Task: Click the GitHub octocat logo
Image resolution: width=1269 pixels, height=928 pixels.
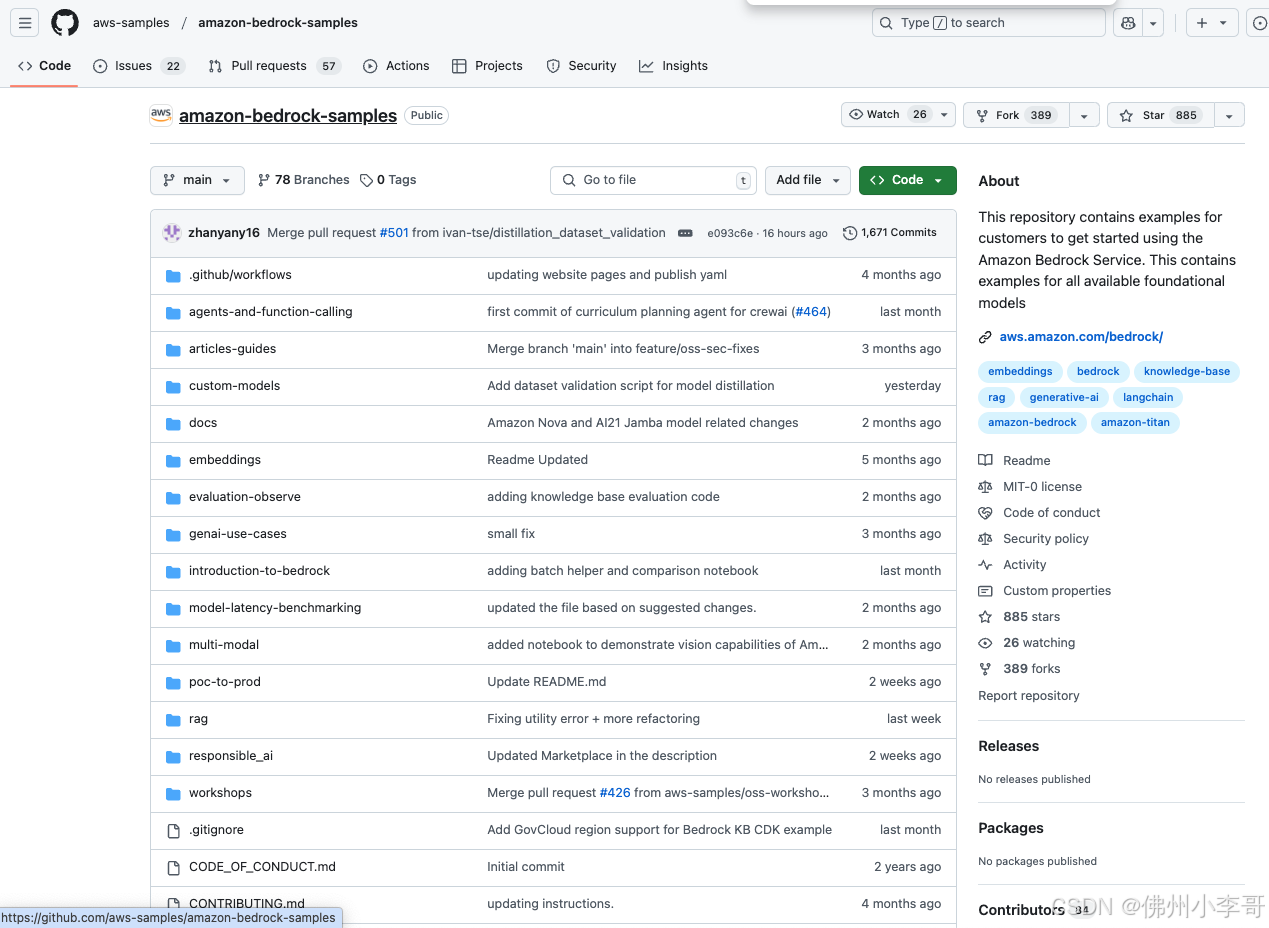Action: point(65,22)
